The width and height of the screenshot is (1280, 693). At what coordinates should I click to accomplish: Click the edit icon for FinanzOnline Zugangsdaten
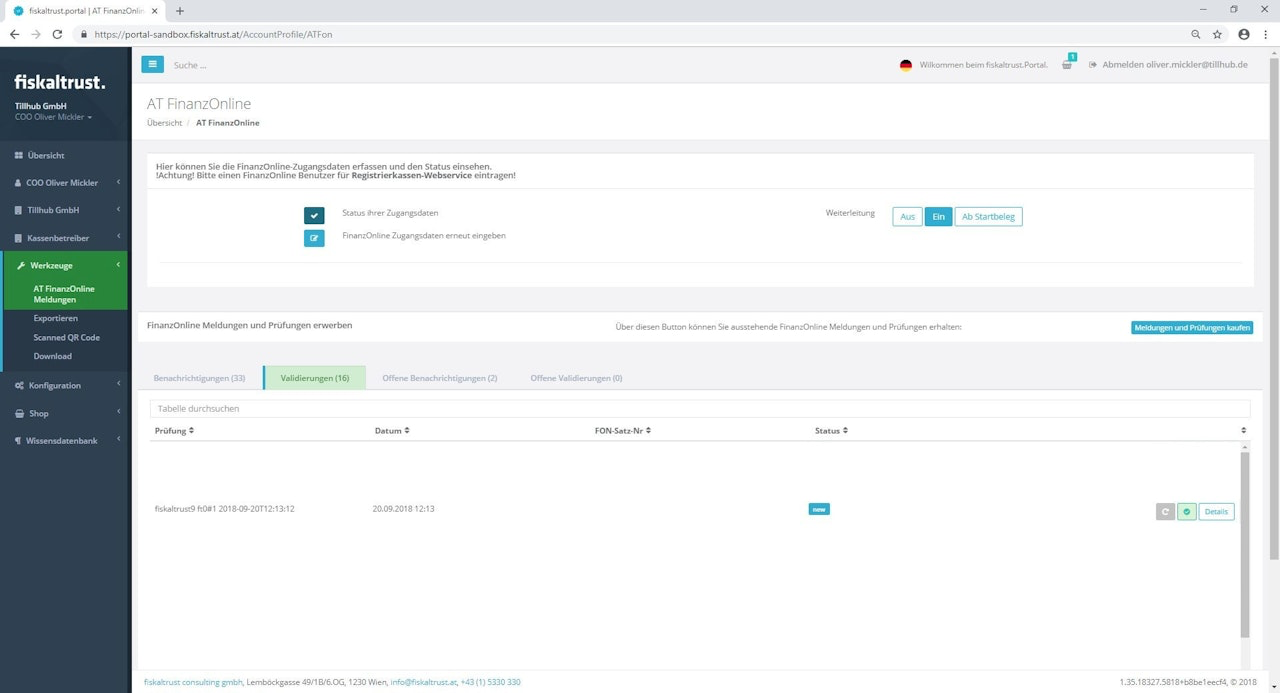click(x=314, y=238)
